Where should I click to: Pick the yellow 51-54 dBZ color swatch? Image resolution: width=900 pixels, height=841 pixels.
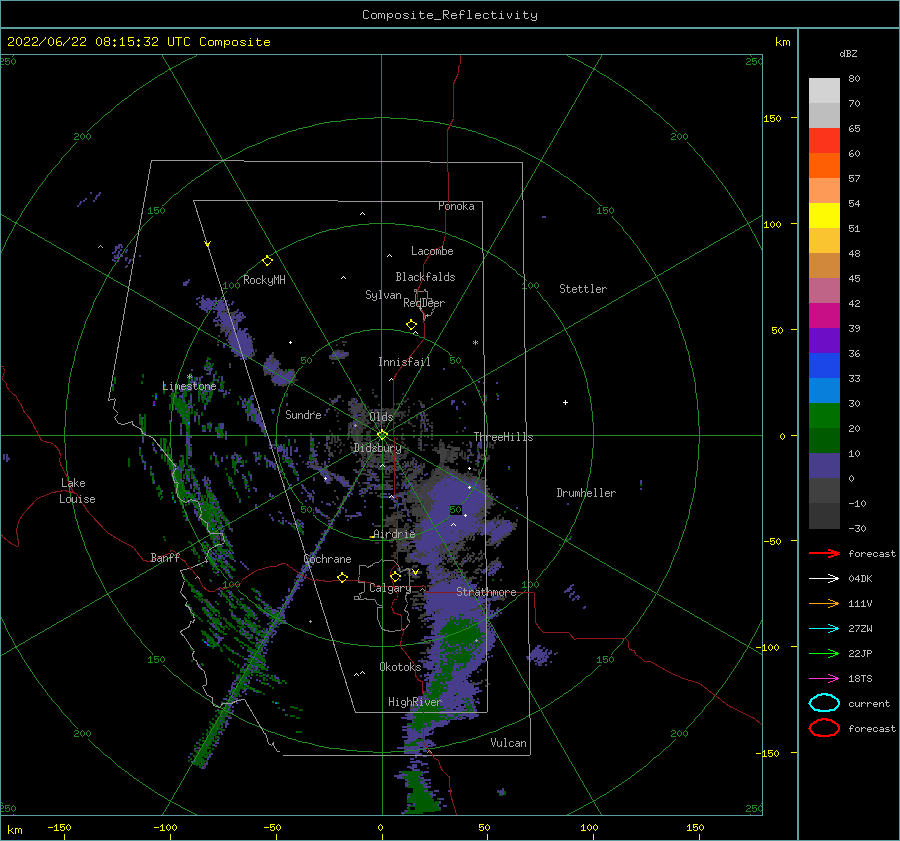[x=824, y=216]
